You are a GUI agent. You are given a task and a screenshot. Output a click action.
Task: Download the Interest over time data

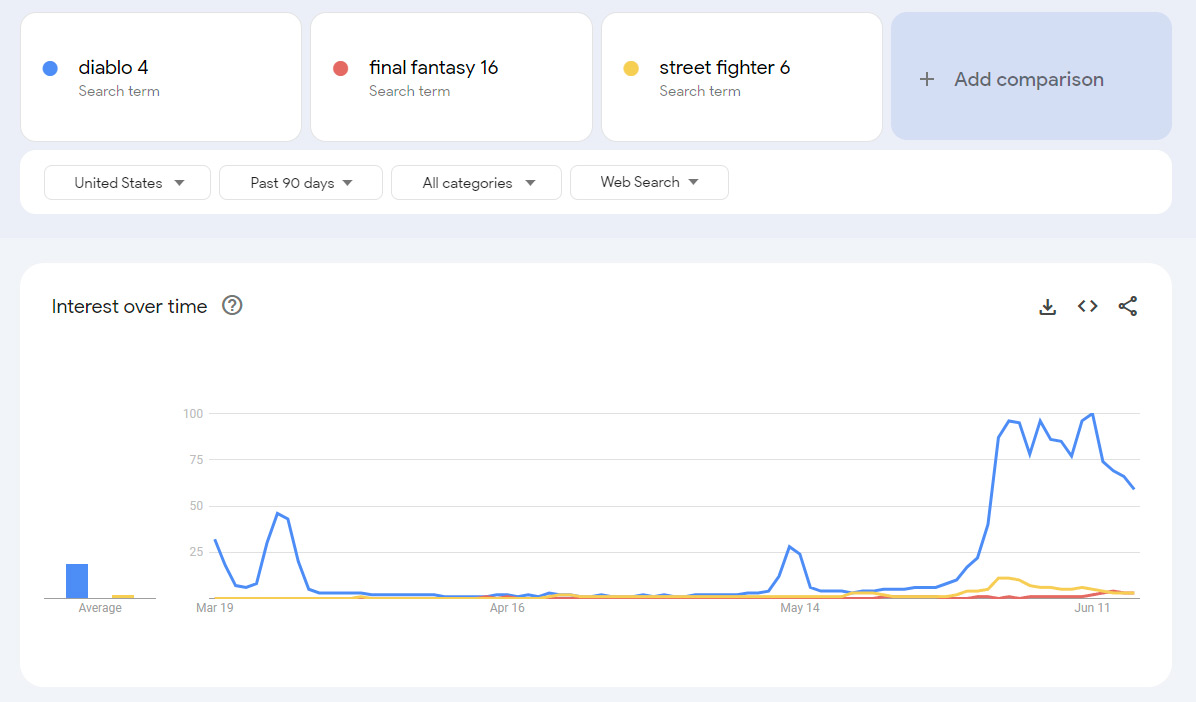click(1047, 307)
